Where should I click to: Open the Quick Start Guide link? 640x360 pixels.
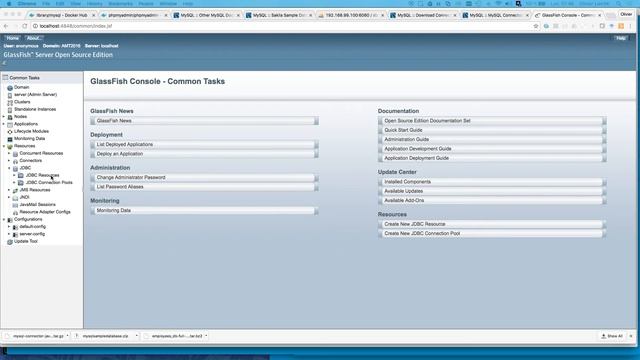click(x=492, y=130)
